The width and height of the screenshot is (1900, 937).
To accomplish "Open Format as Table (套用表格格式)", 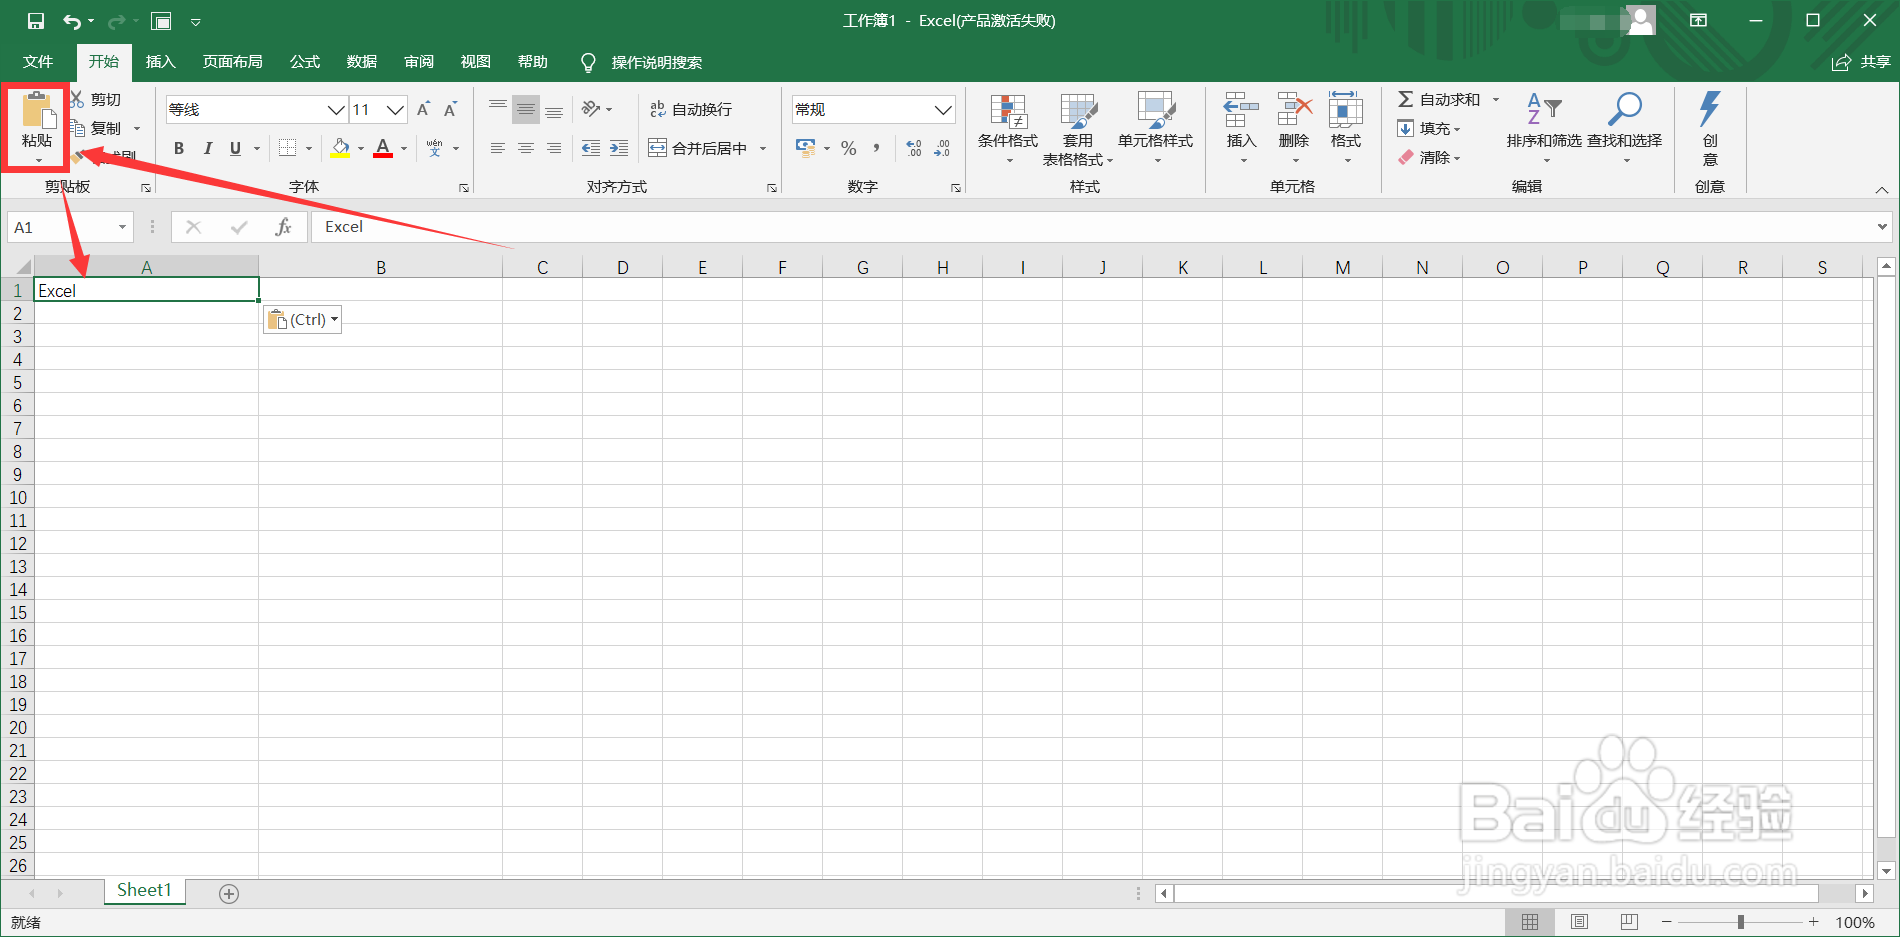I will tap(1078, 130).
